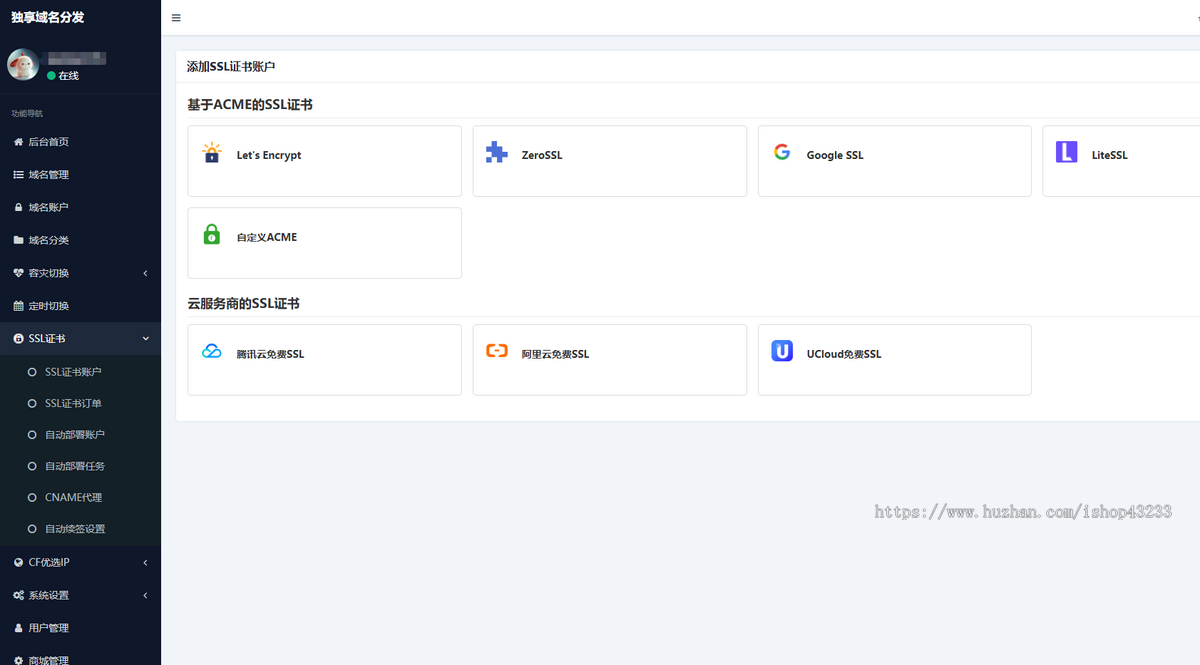This screenshot has height=665, width=1200.
Task: Click the calendar icon beside 定时切换
Action: (18, 306)
